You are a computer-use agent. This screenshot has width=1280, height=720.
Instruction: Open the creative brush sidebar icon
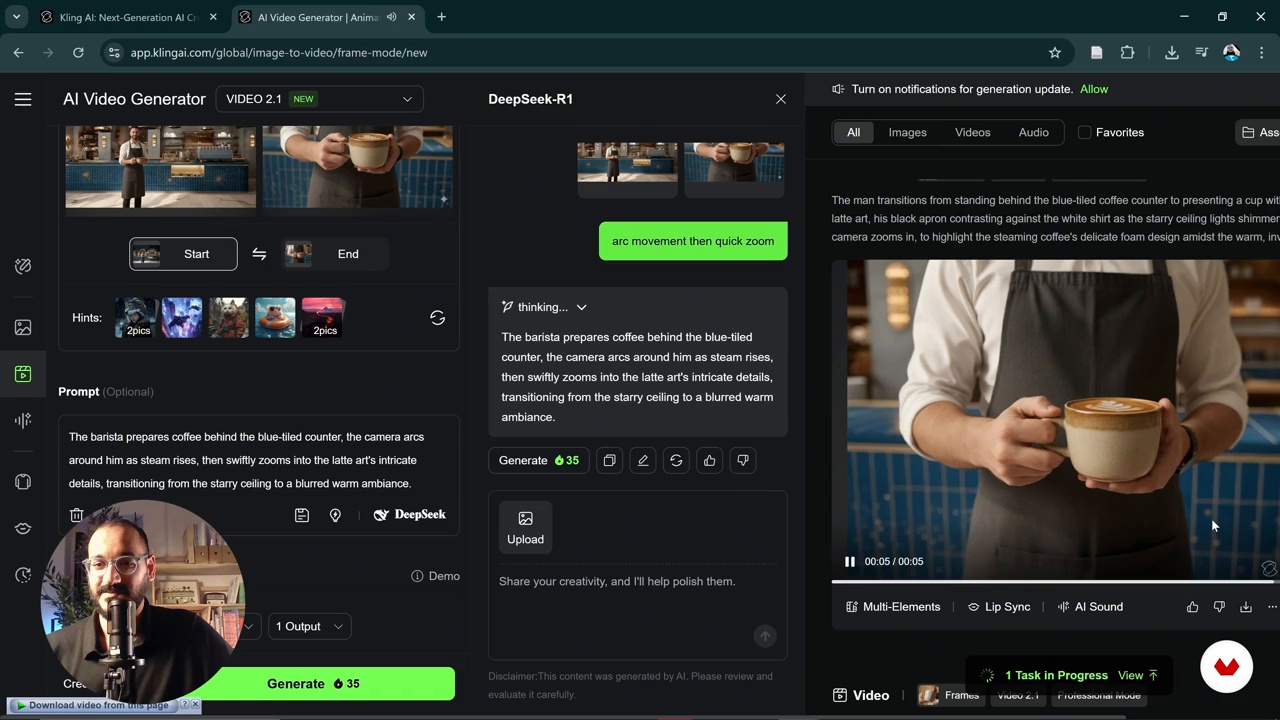point(23,266)
